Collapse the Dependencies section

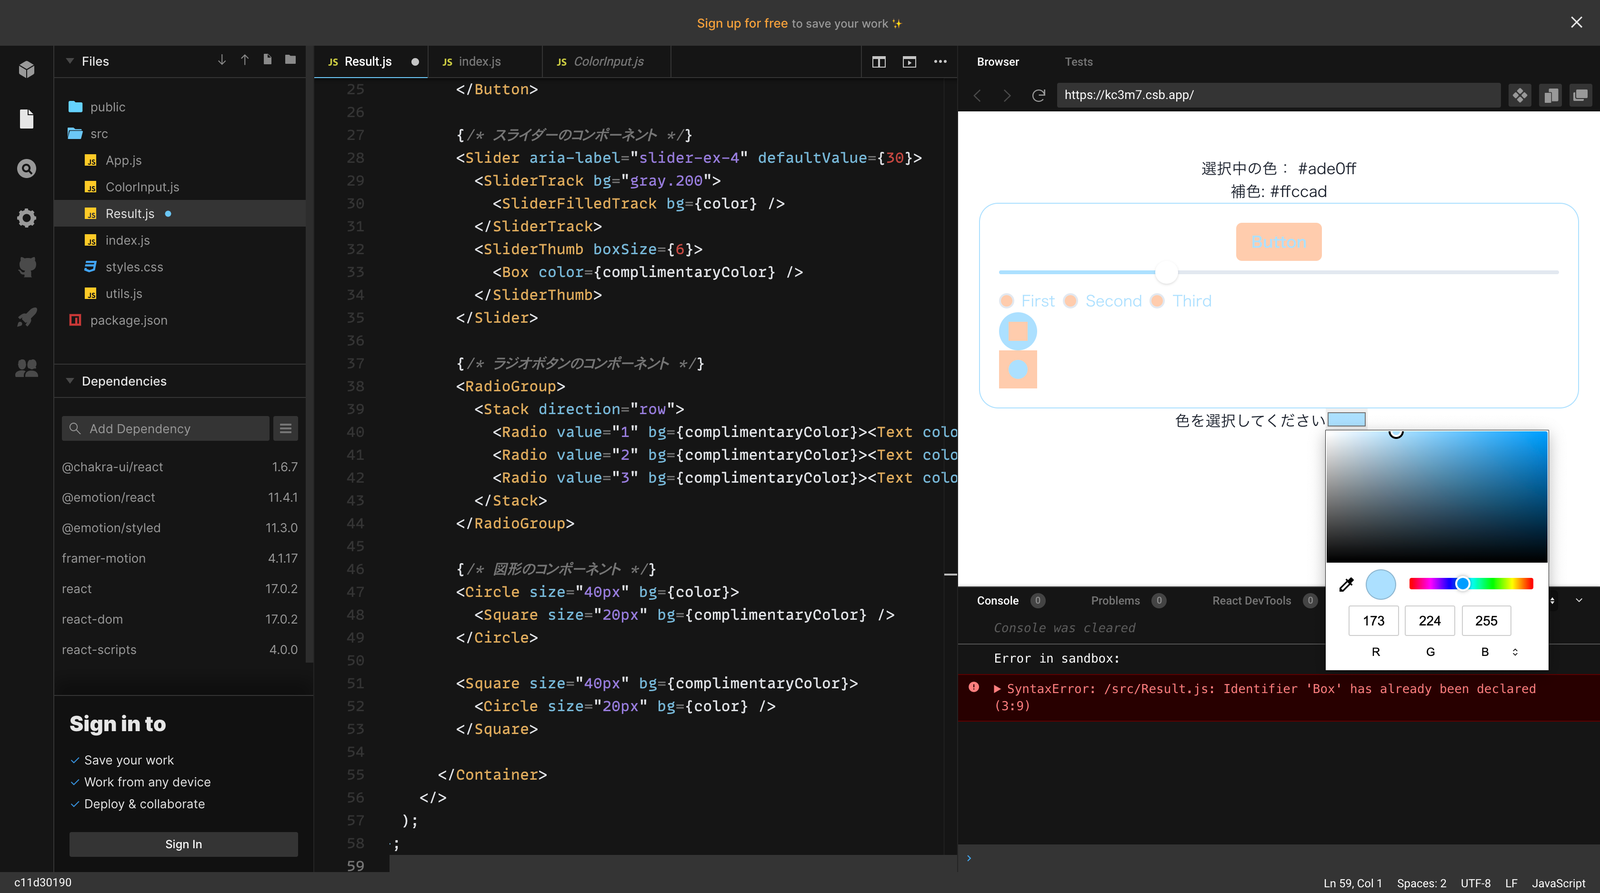pos(70,381)
